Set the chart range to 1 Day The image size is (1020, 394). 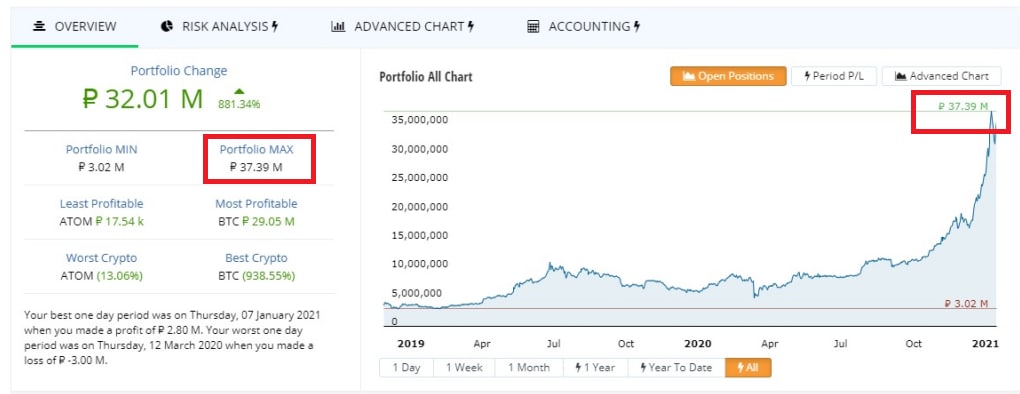click(407, 367)
